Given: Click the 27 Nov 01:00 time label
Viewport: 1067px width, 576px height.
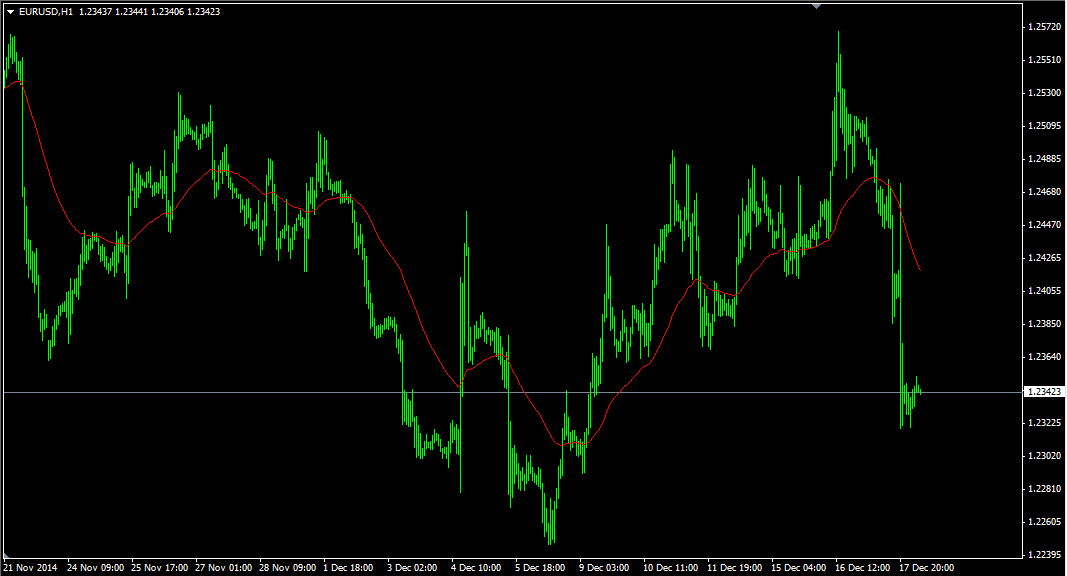Looking at the screenshot, I should [223, 568].
